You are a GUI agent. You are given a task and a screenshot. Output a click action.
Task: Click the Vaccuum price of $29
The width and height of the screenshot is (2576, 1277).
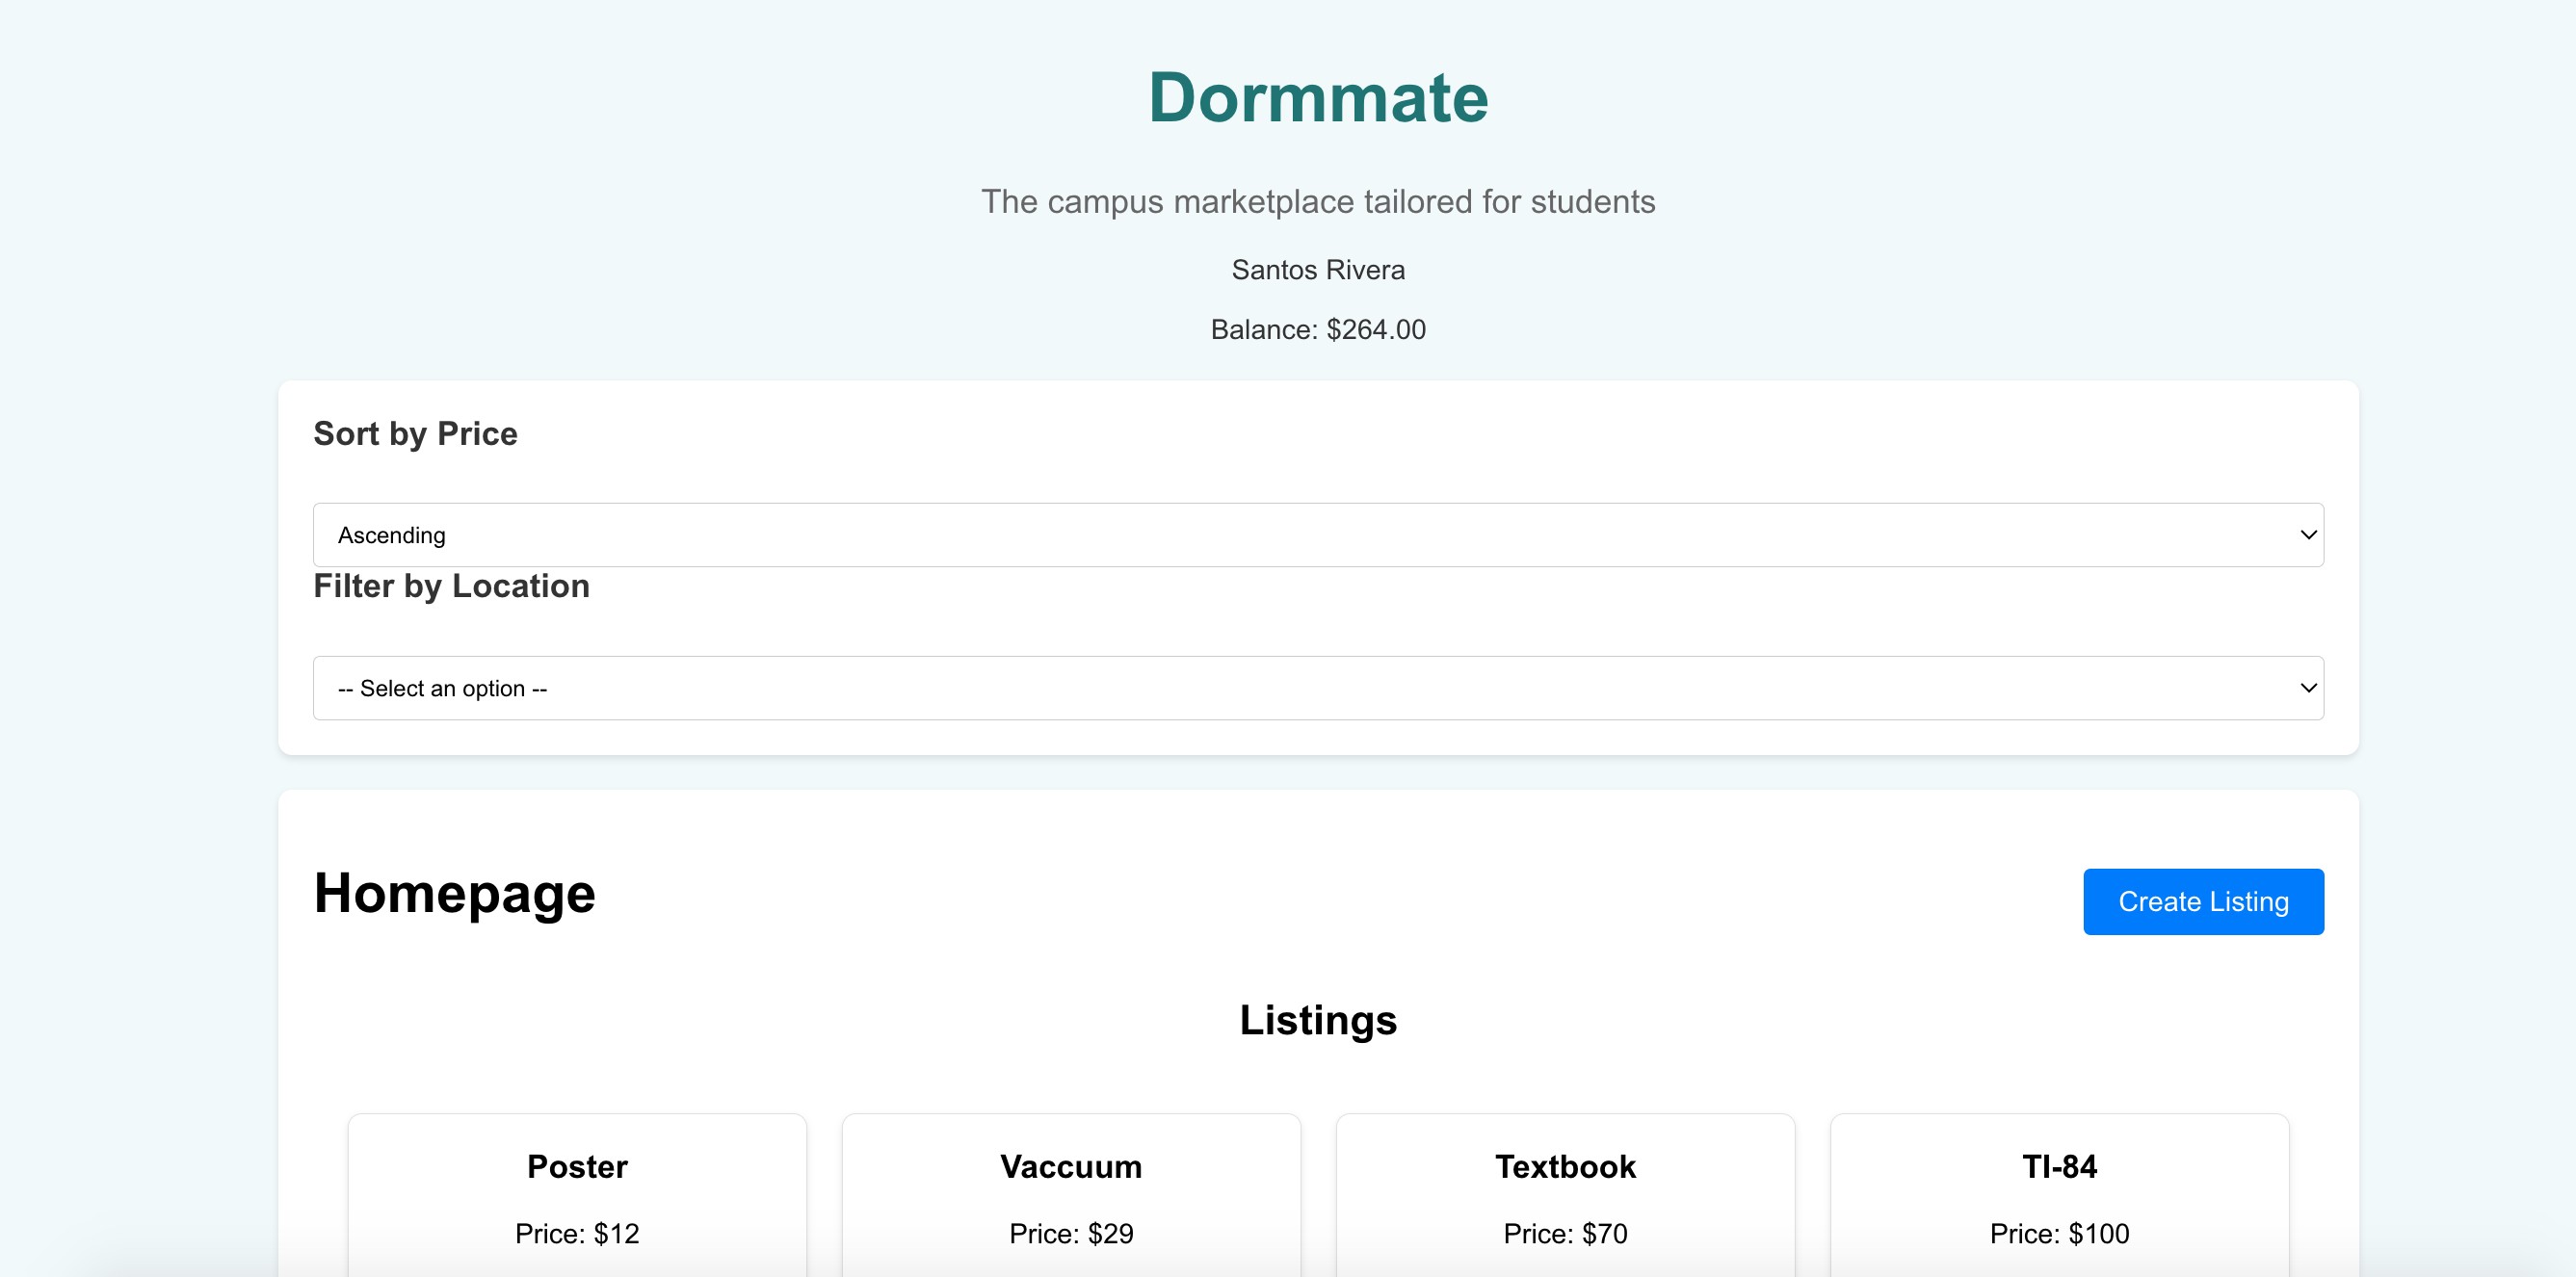coord(1070,1233)
